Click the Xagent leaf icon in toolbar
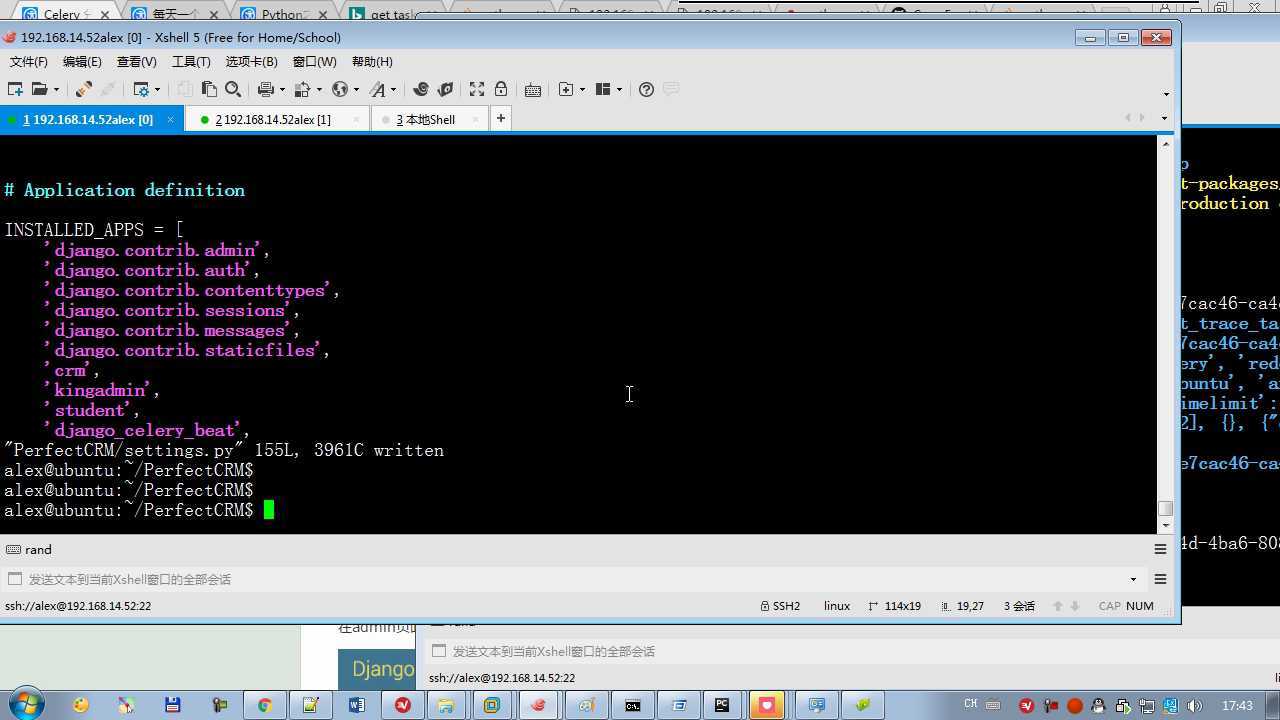The image size is (1280, 720). tap(445, 89)
